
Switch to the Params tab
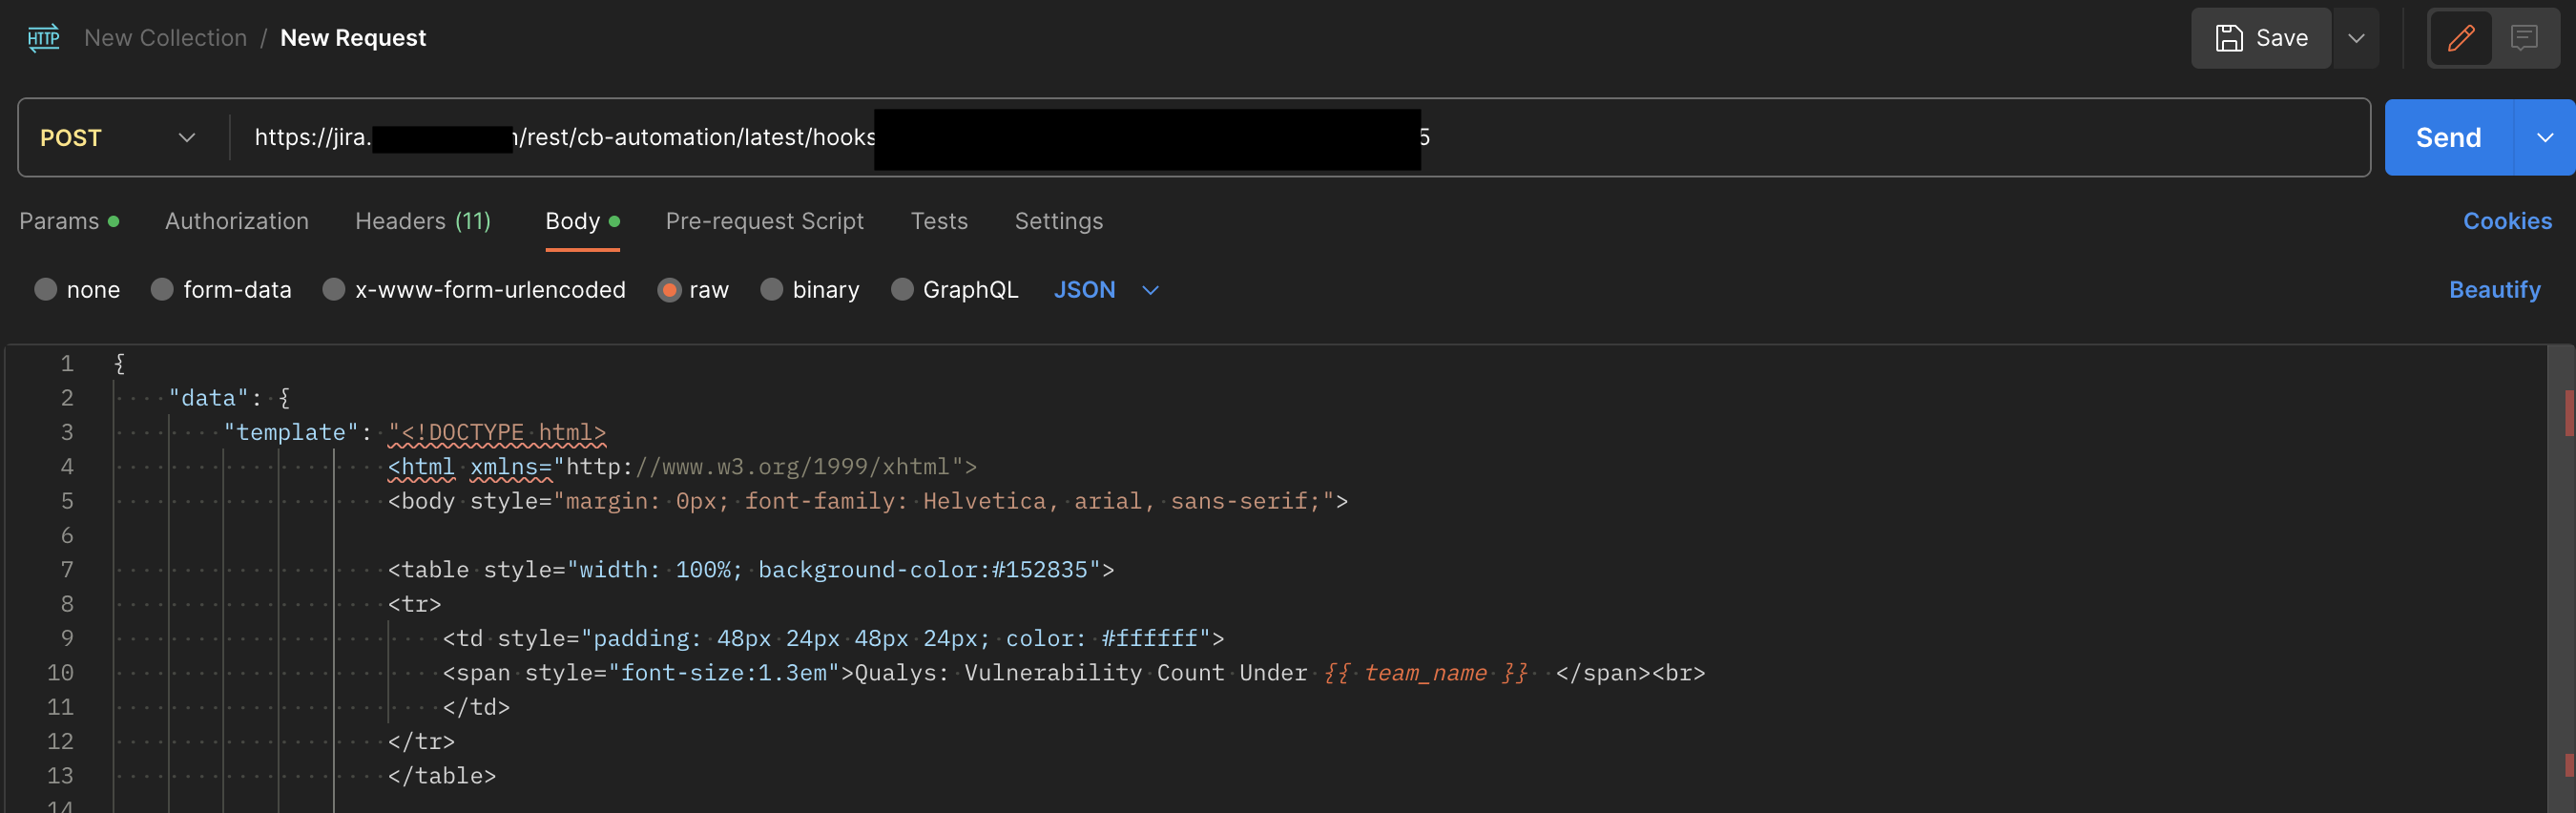(x=69, y=221)
